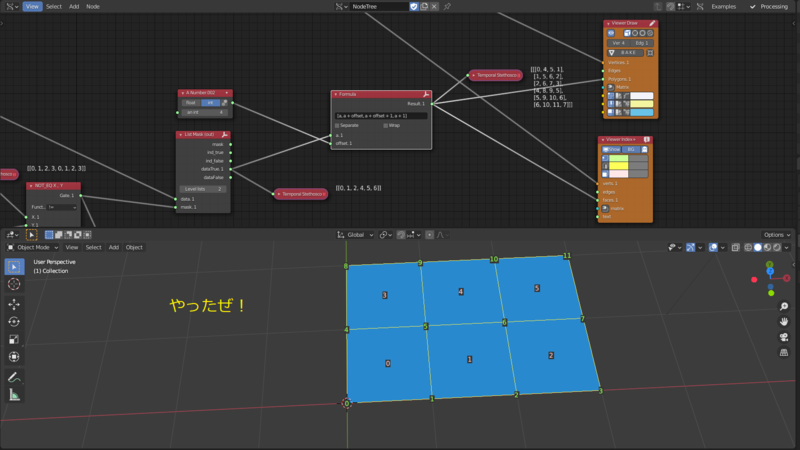Viewport: 800px width, 450px height.
Task: Switch to wireframe shading icon
Action: [x=748, y=247]
